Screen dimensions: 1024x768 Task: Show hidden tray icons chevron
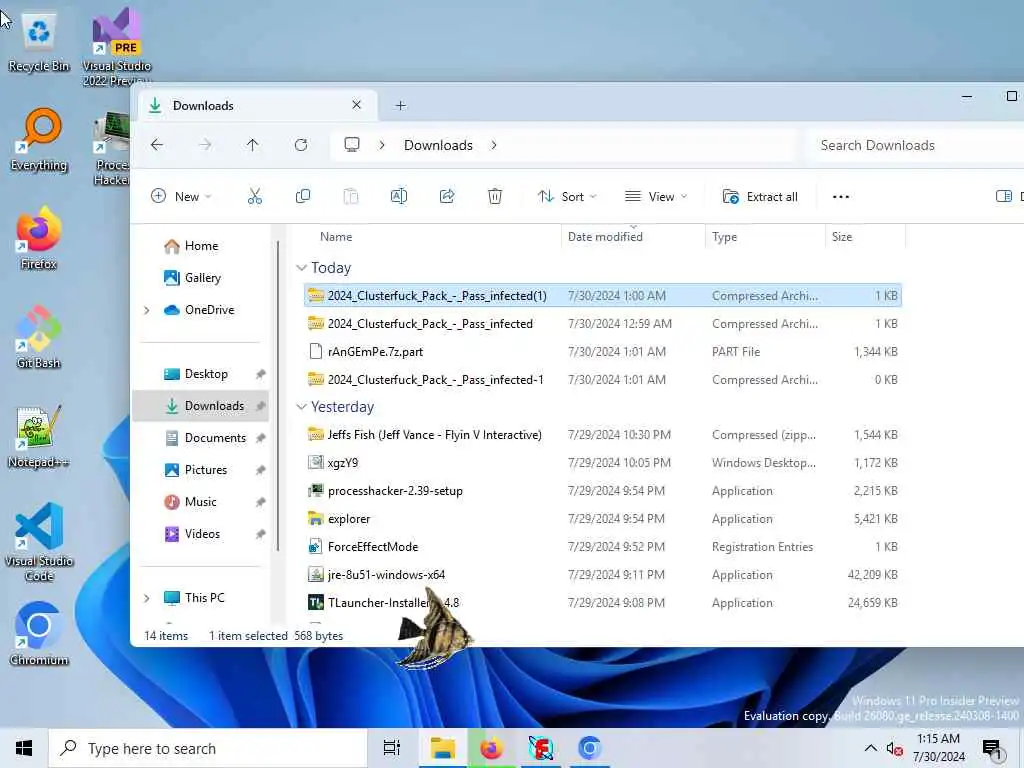coord(871,748)
